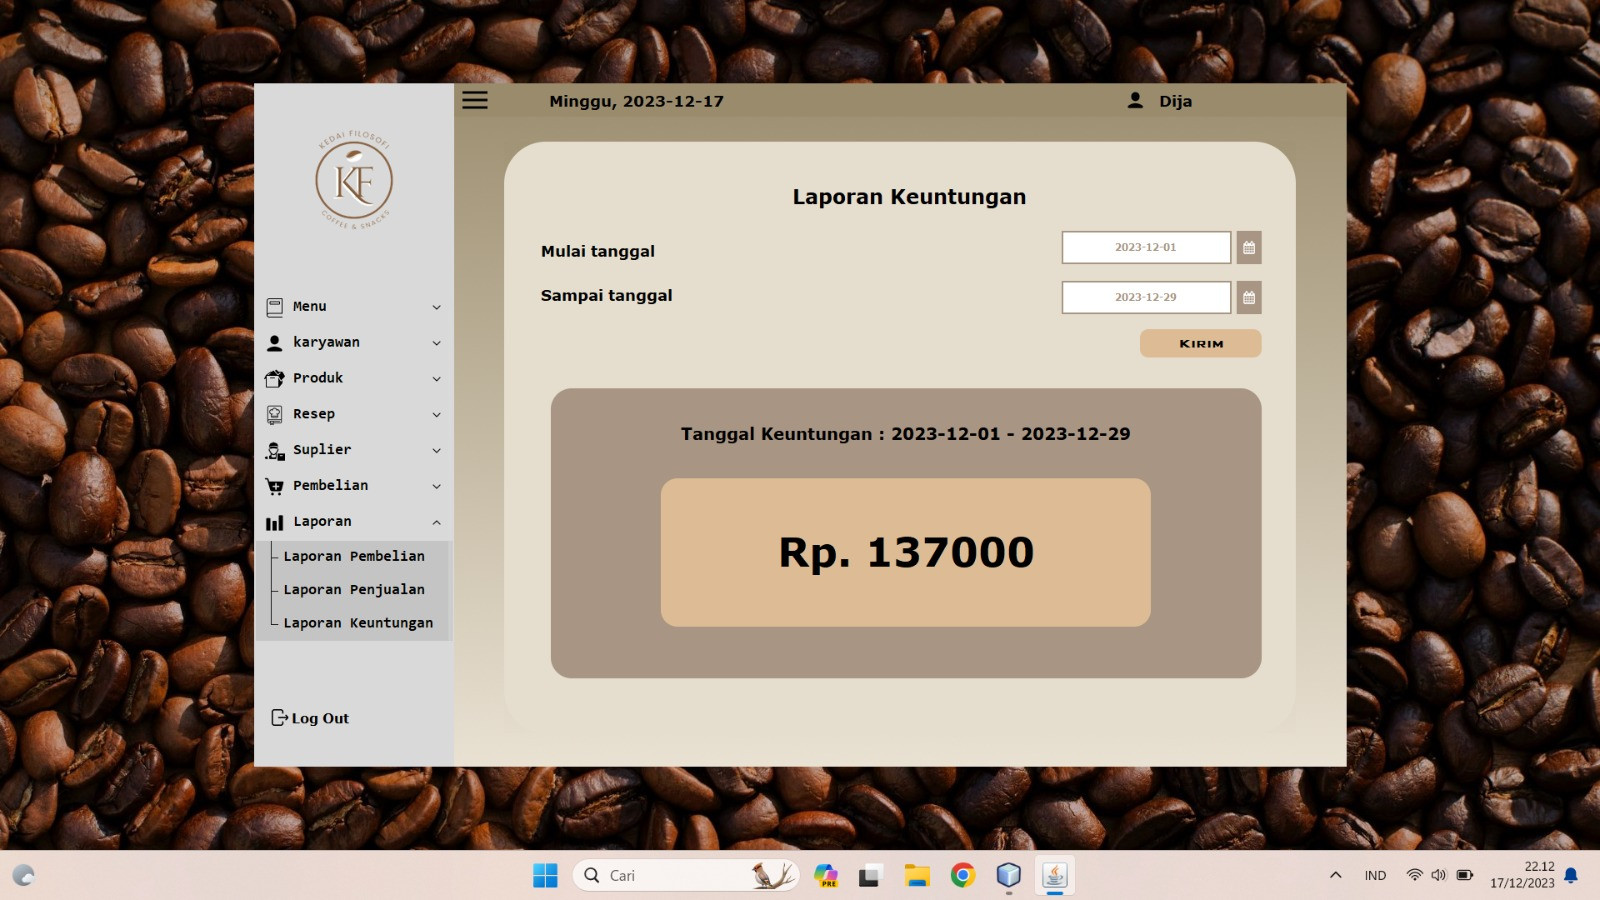The width and height of the screenshot is (1600, 900).
Task: Open calendar picker for Mulai tanggal
Action: (x=1249, y=247)
